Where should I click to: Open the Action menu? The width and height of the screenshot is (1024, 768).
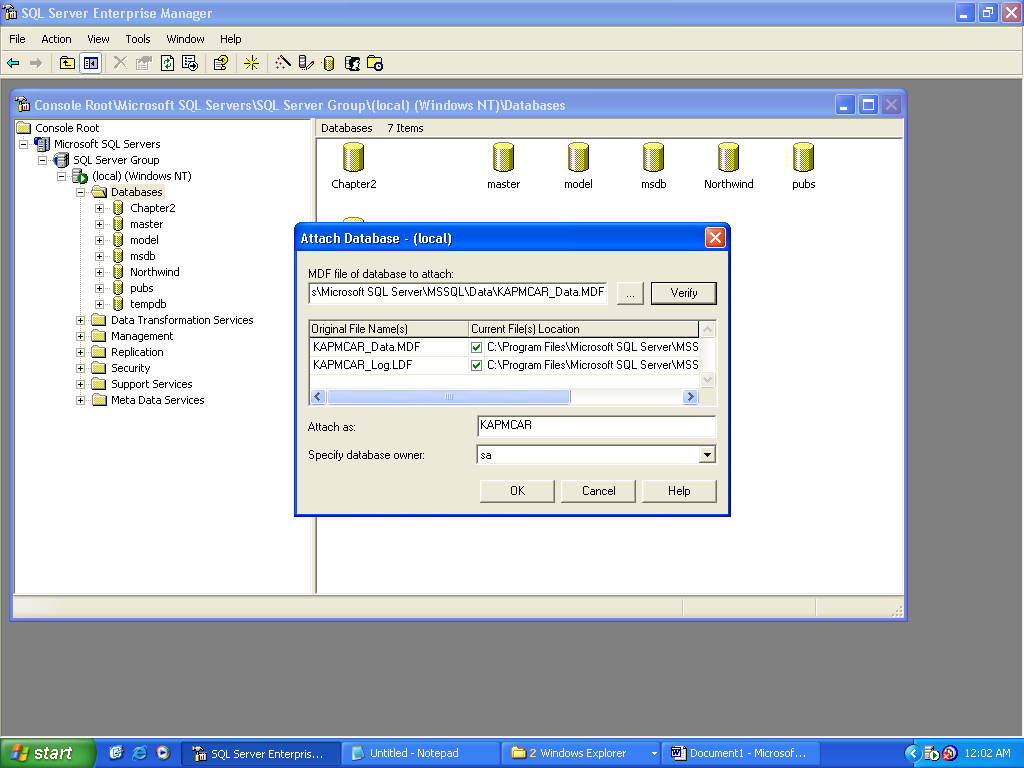click(x=56, y=39)
